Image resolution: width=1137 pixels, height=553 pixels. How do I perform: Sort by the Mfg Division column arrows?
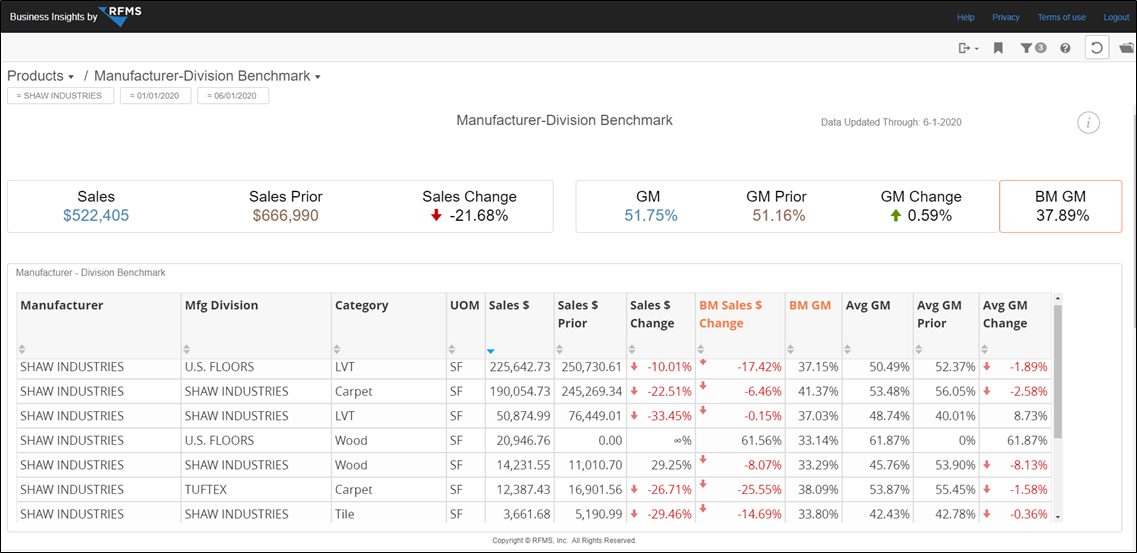(188, 349)
